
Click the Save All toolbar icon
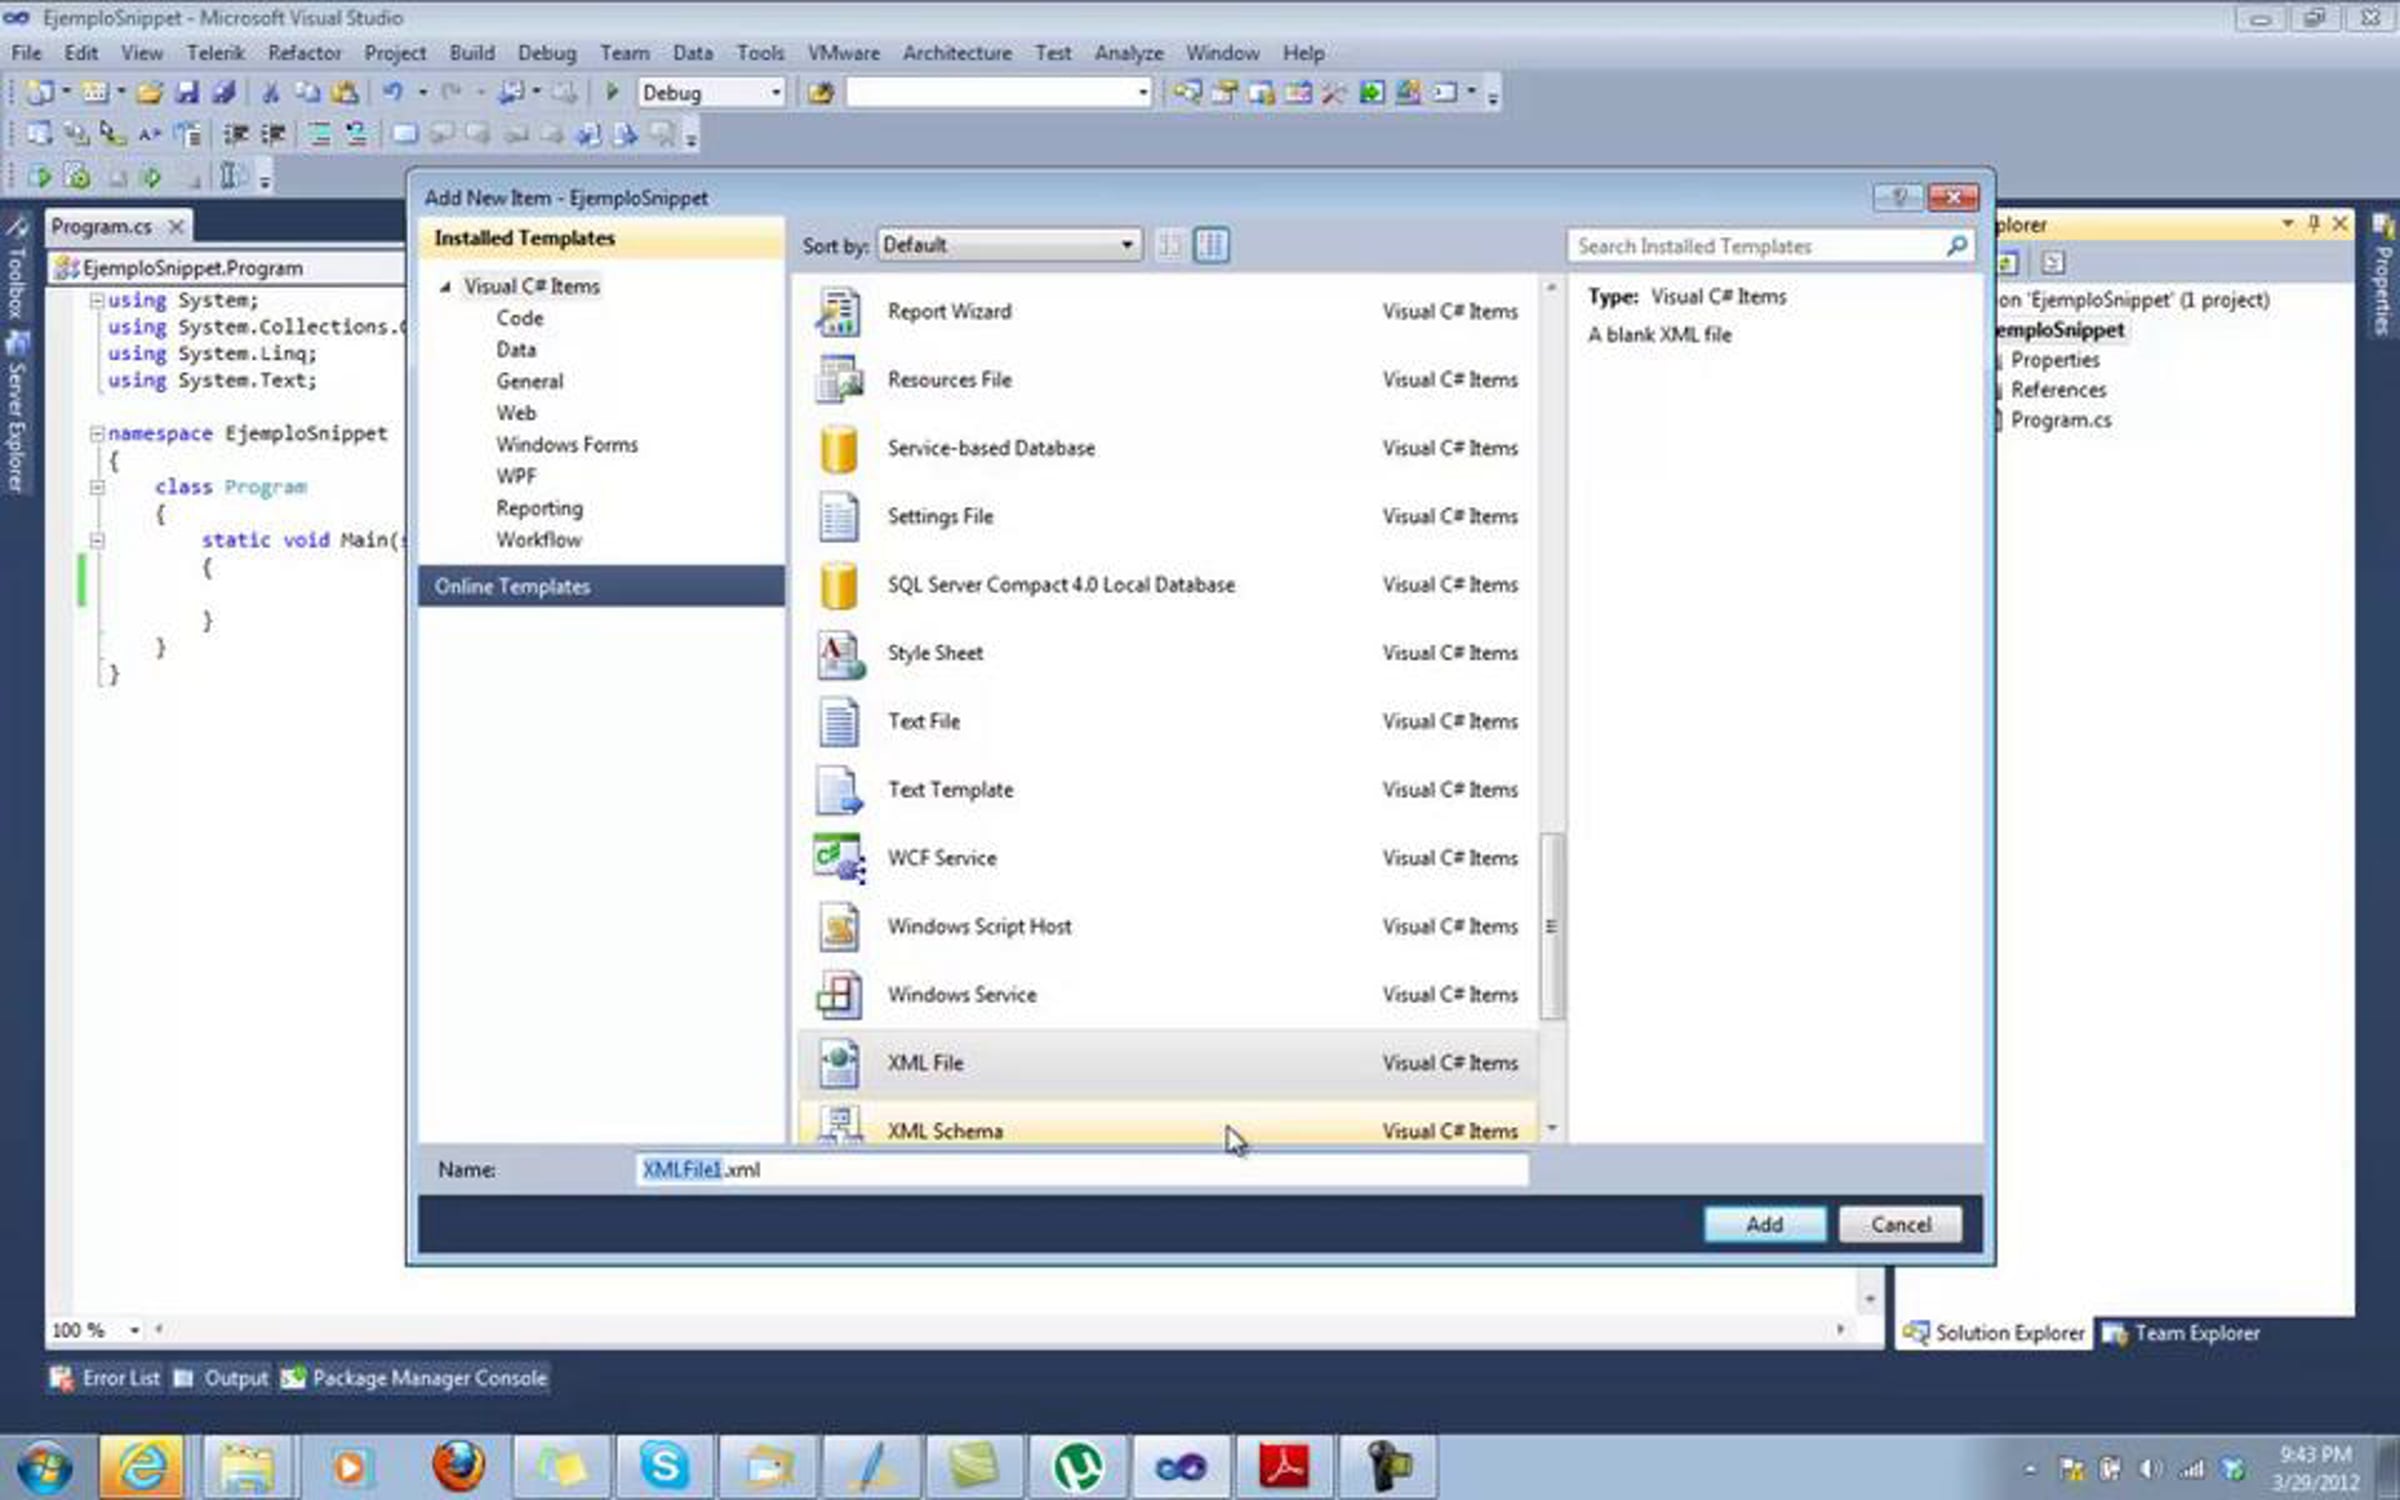(224, 93)
